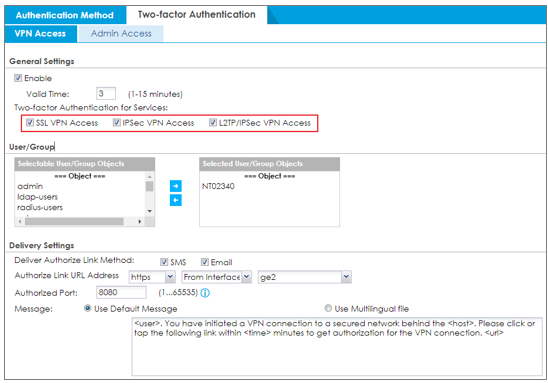Click the Authorized Port input field
Image resolution: width=548 pixels, height=383 pixels.
pos(121,292)
